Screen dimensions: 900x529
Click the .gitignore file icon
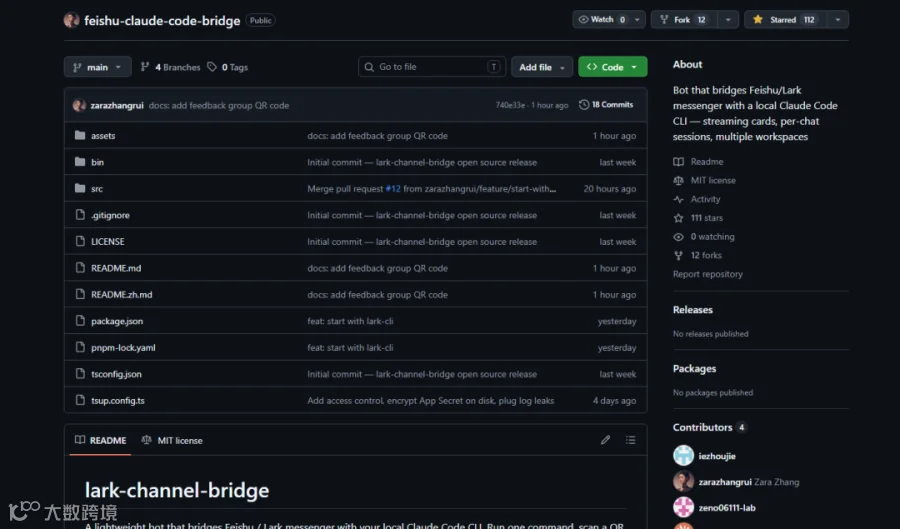point(80,215)
